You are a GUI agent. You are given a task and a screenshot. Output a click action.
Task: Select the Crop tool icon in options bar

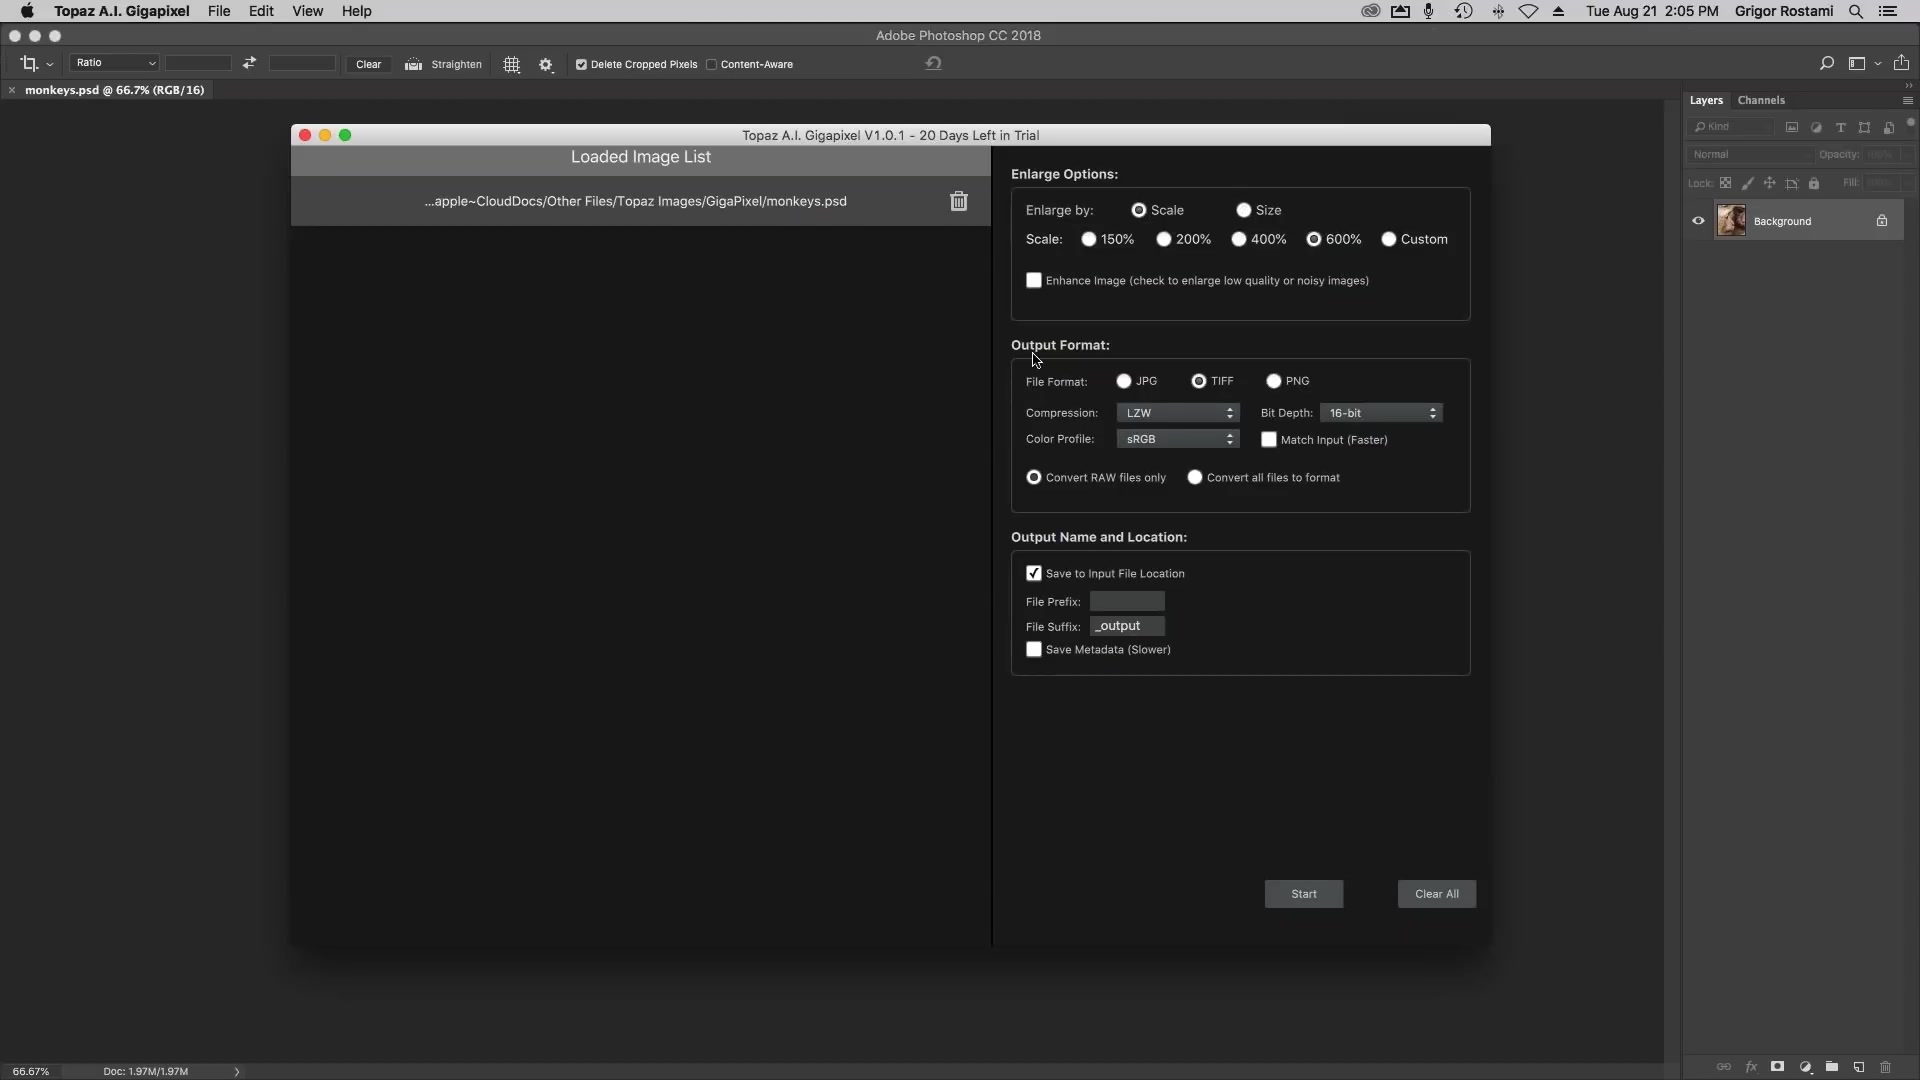[x=28, y=64]
